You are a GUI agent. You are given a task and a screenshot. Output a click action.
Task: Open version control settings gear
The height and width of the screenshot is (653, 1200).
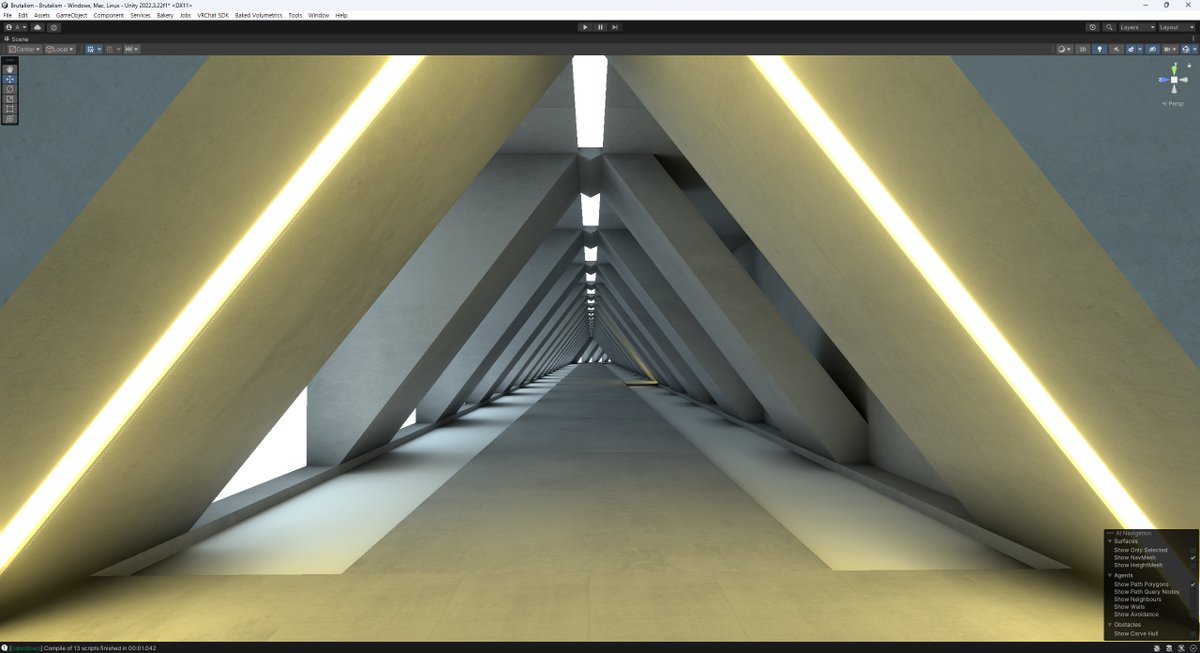54,27
